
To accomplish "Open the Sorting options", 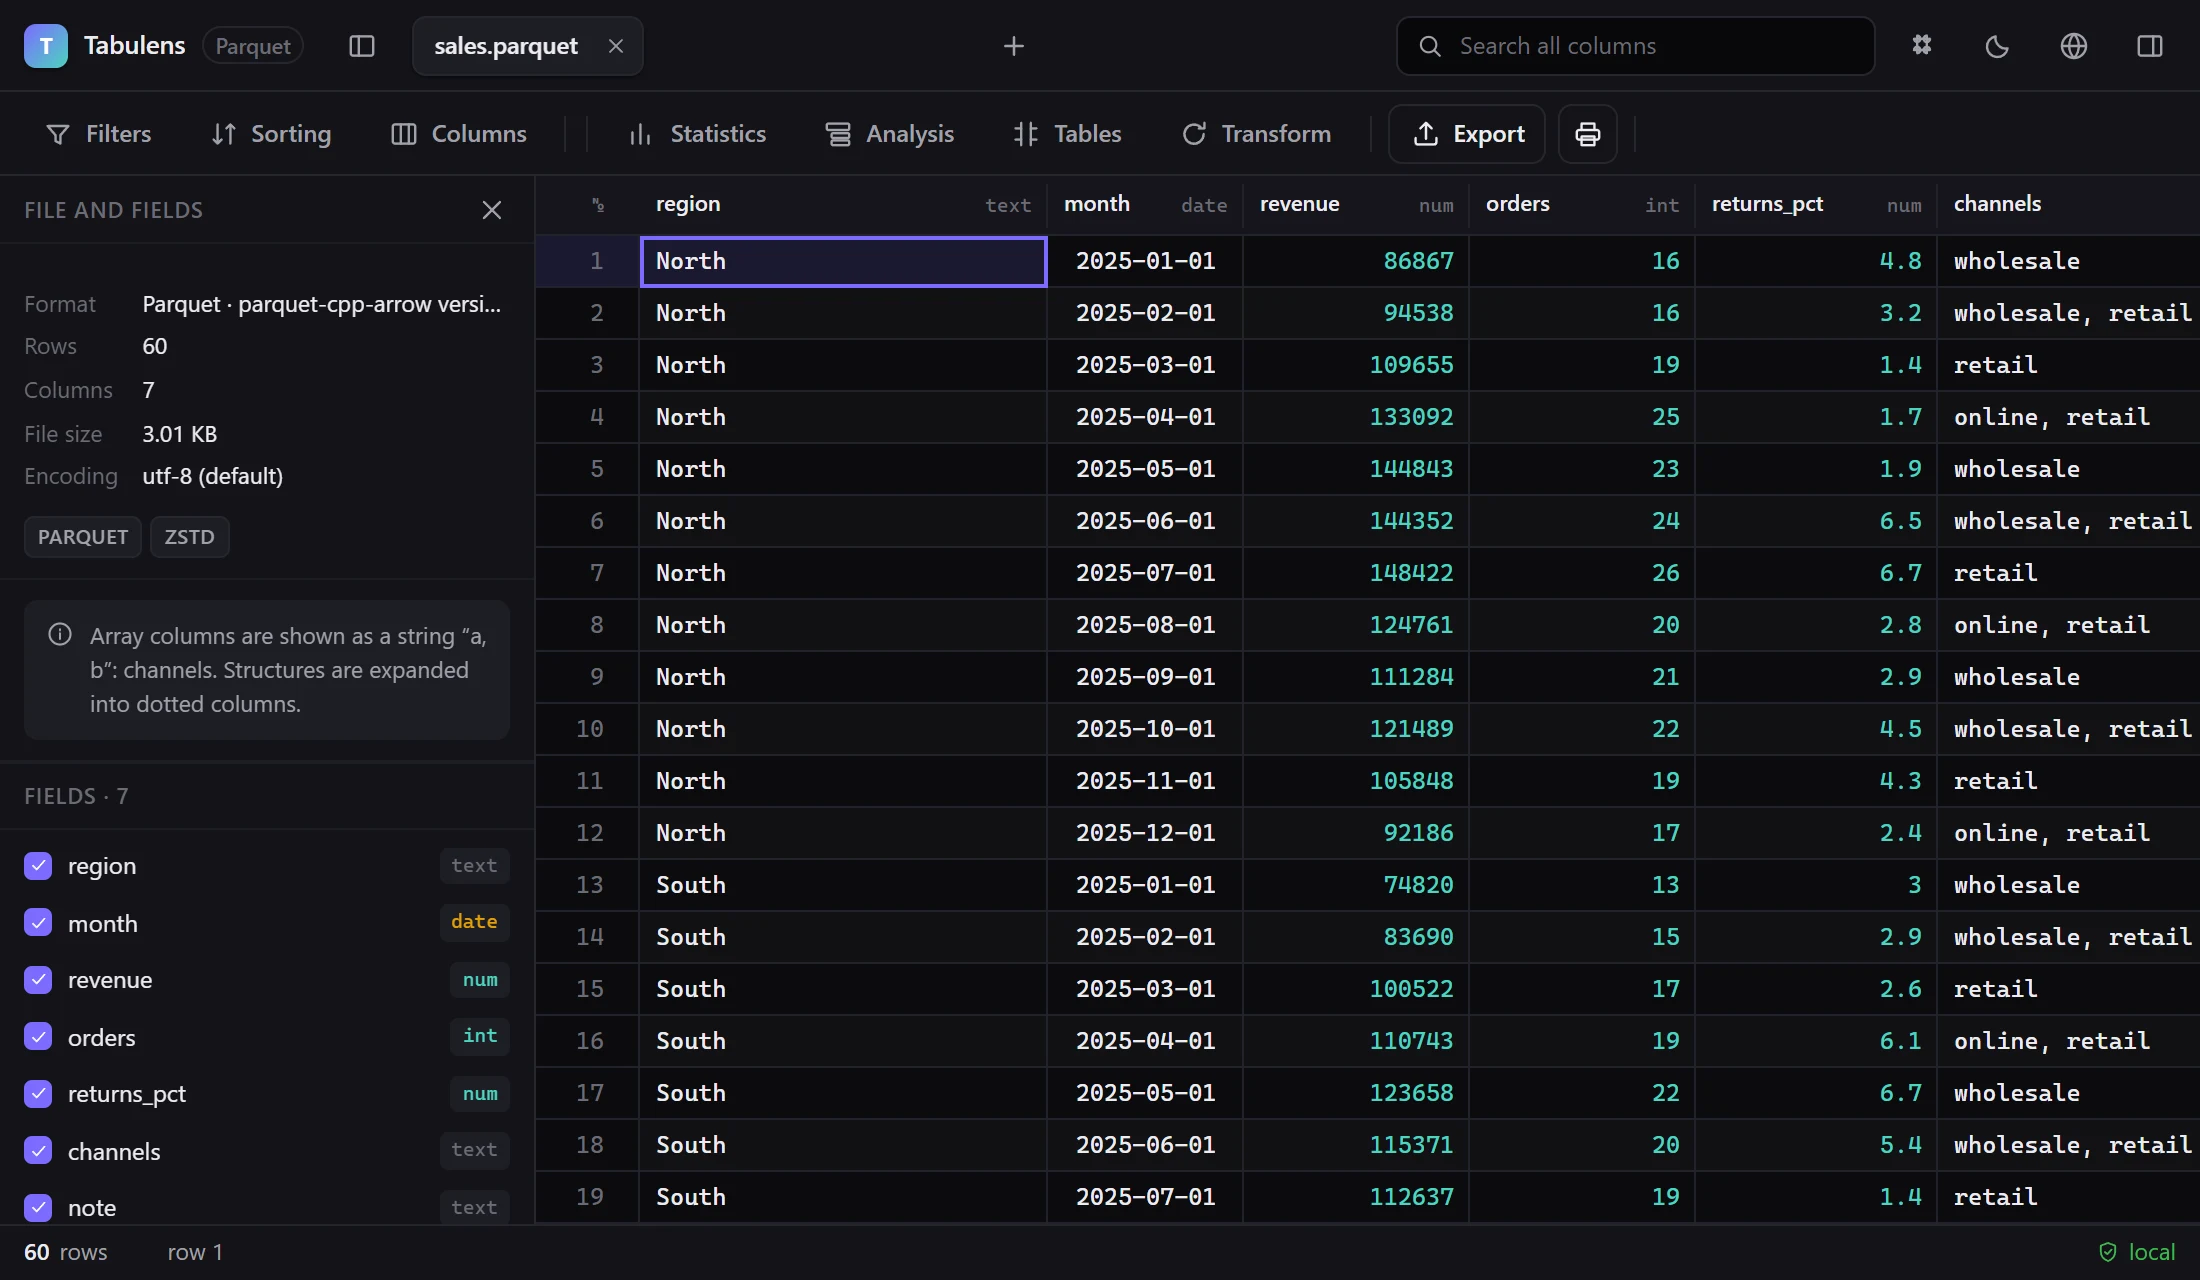I will pos(271,134).
